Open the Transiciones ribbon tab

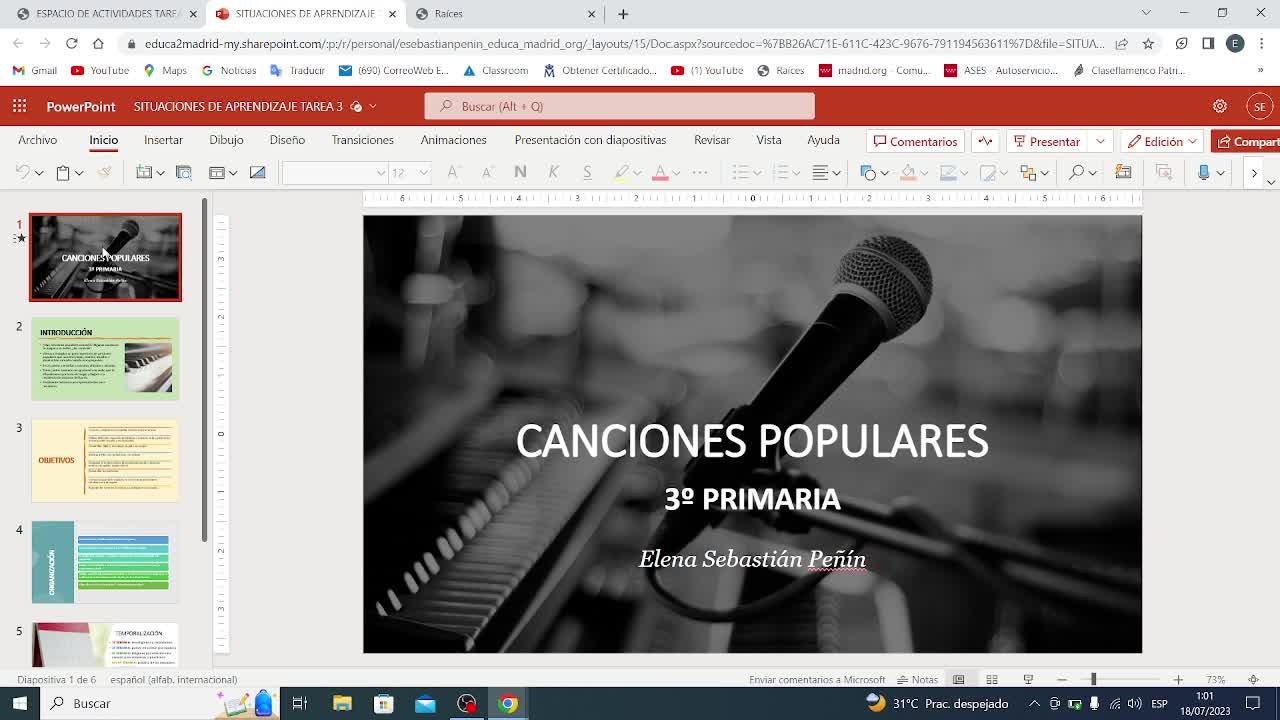pos(362,140)
